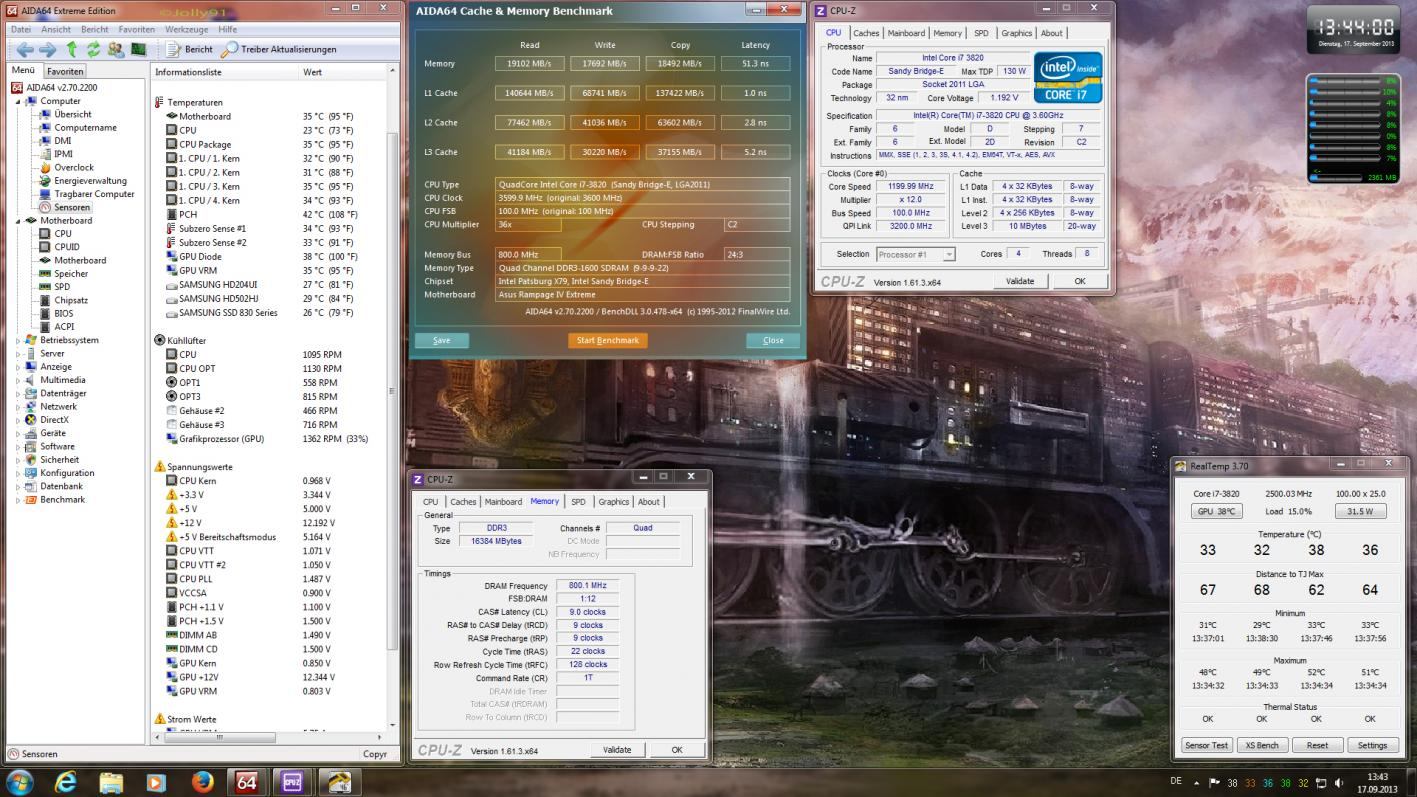Open the Windows Start menu
Screen dimensions: 1417x797
click(20, 782)
